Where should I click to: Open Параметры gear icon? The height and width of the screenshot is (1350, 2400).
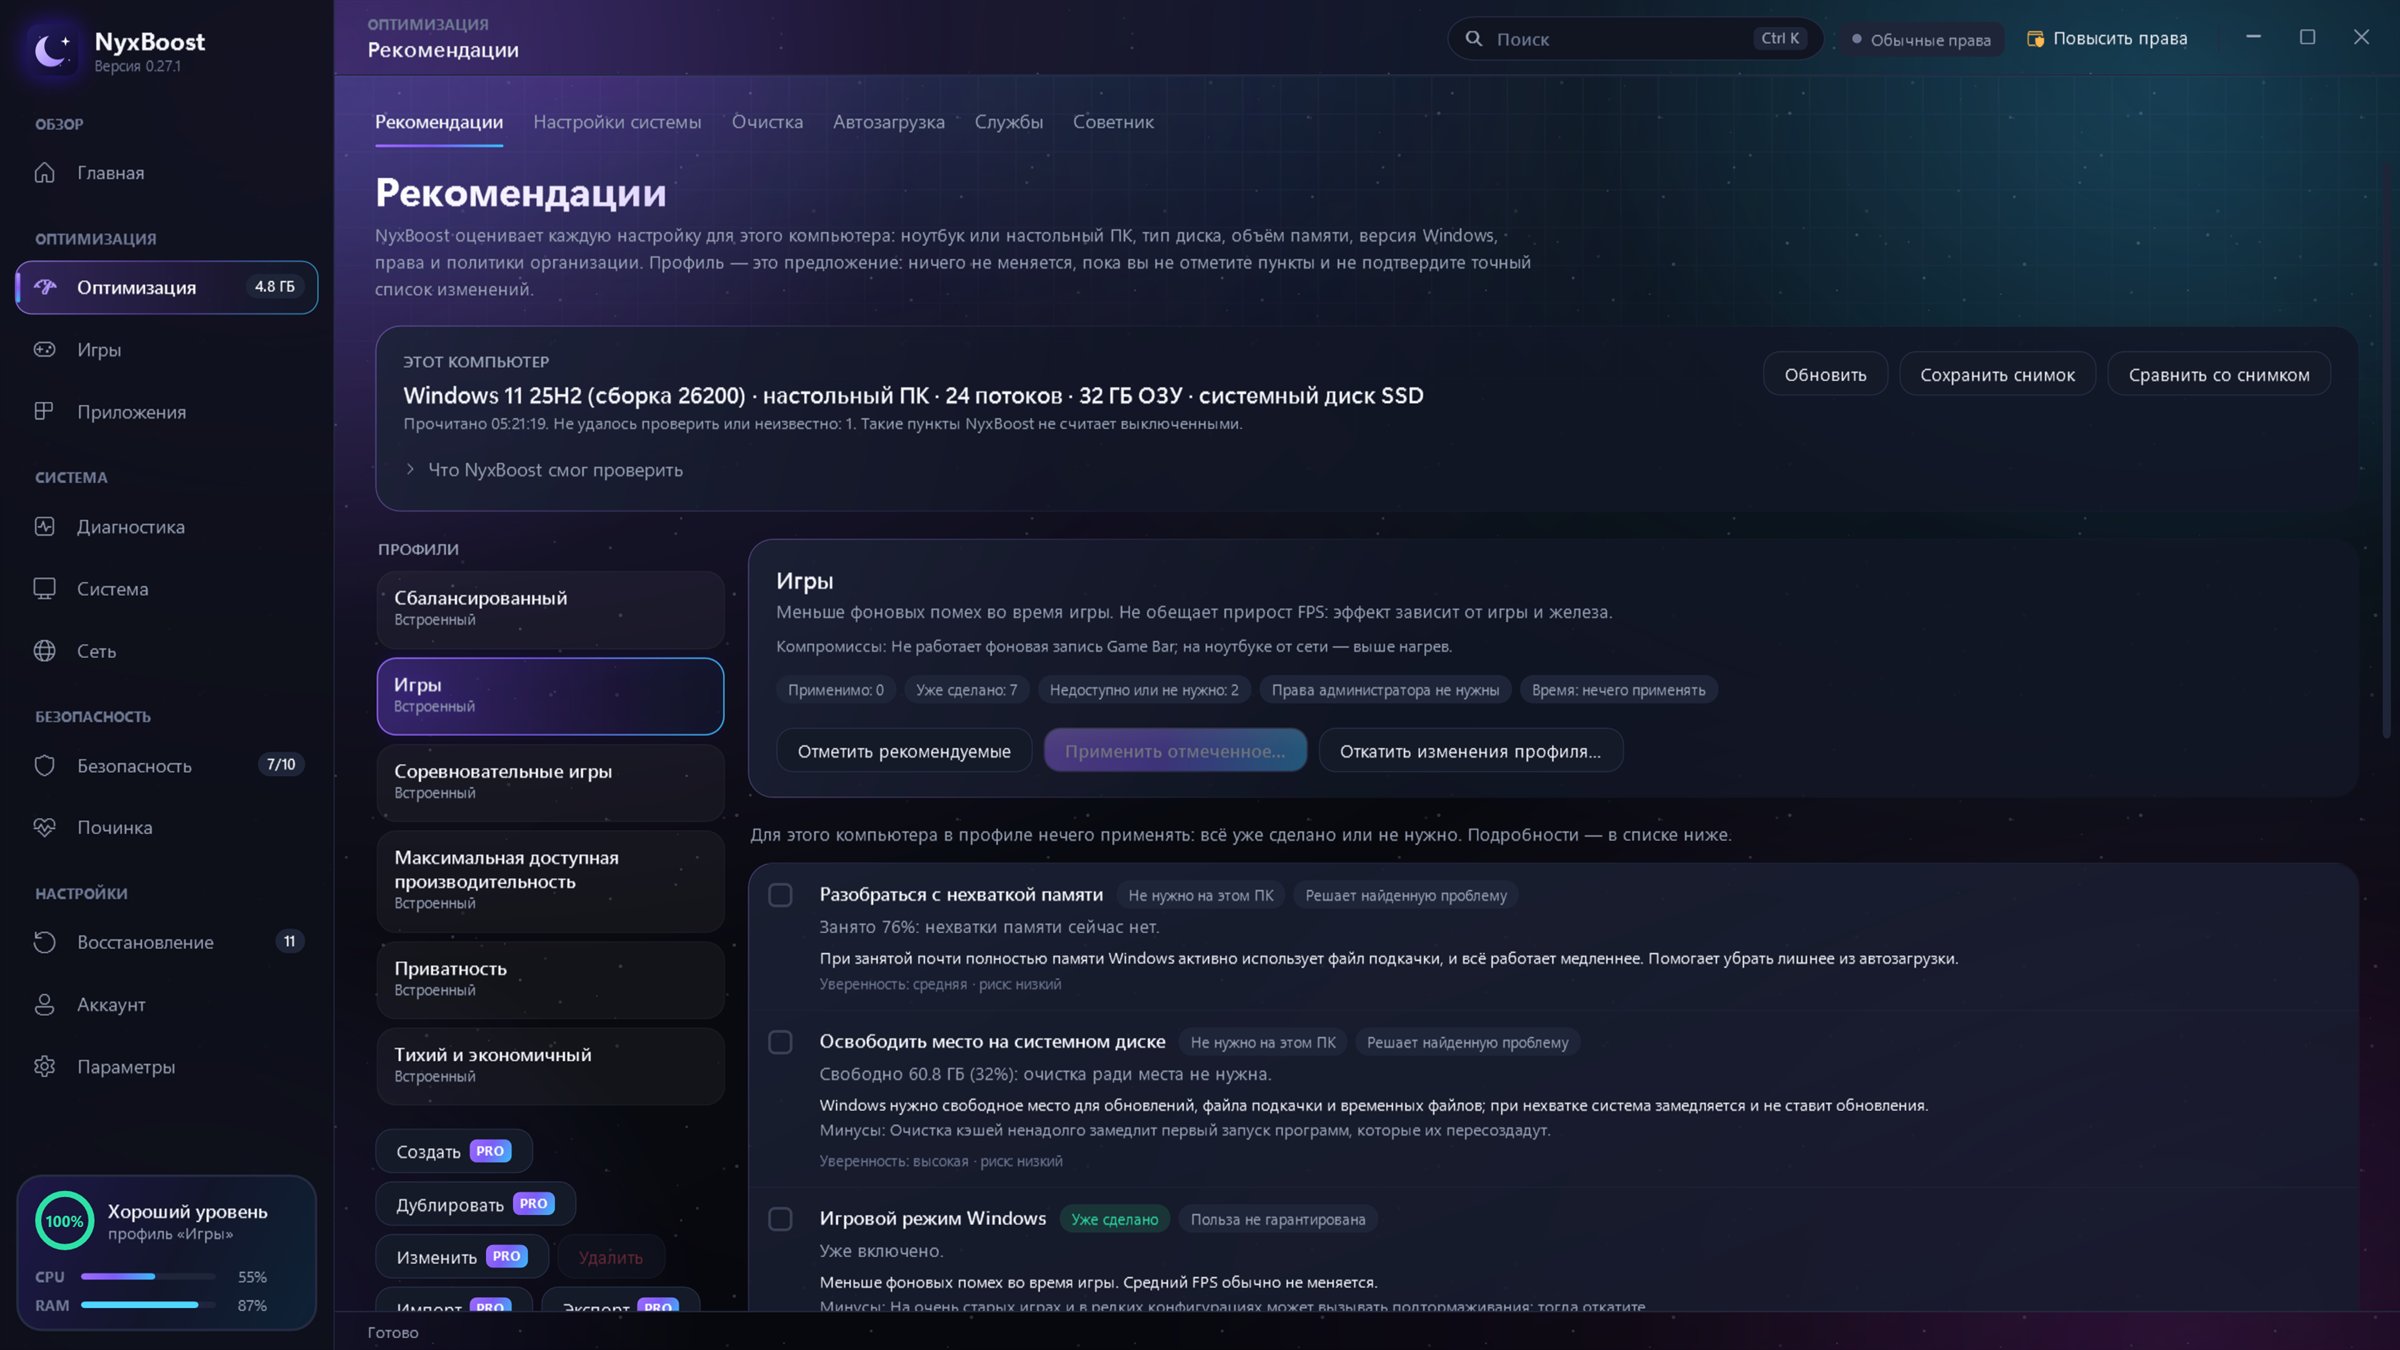click(44, 1067)
